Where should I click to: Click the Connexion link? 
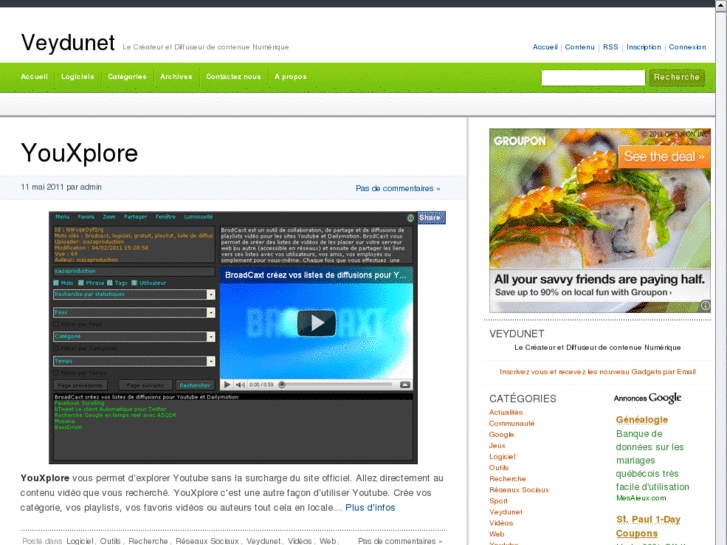click(687, 47)
